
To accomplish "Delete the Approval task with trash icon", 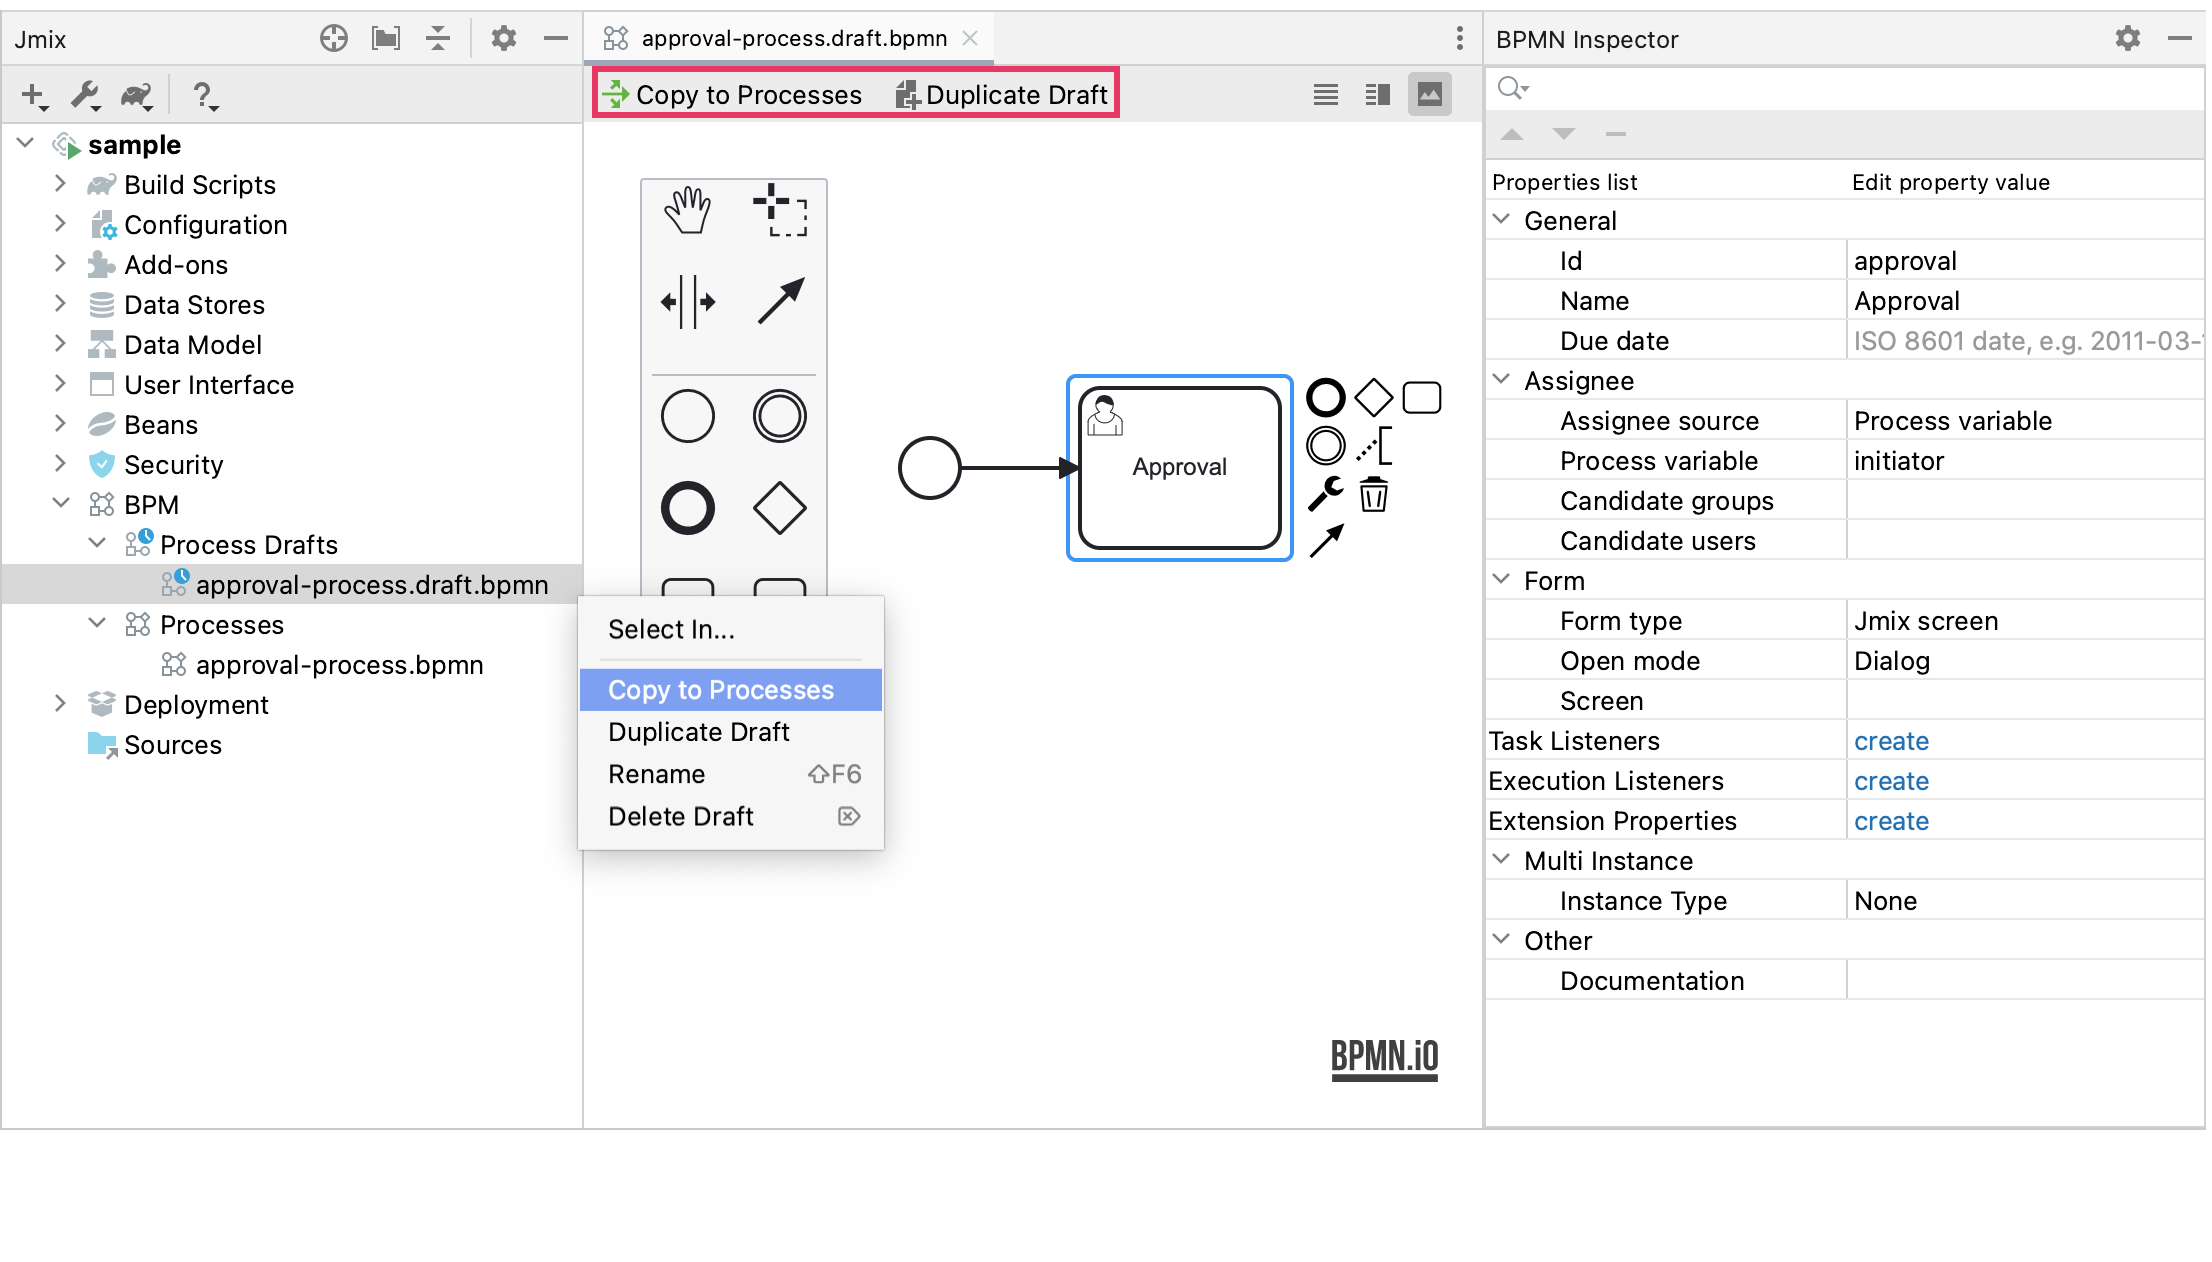I will (1374, 493).
